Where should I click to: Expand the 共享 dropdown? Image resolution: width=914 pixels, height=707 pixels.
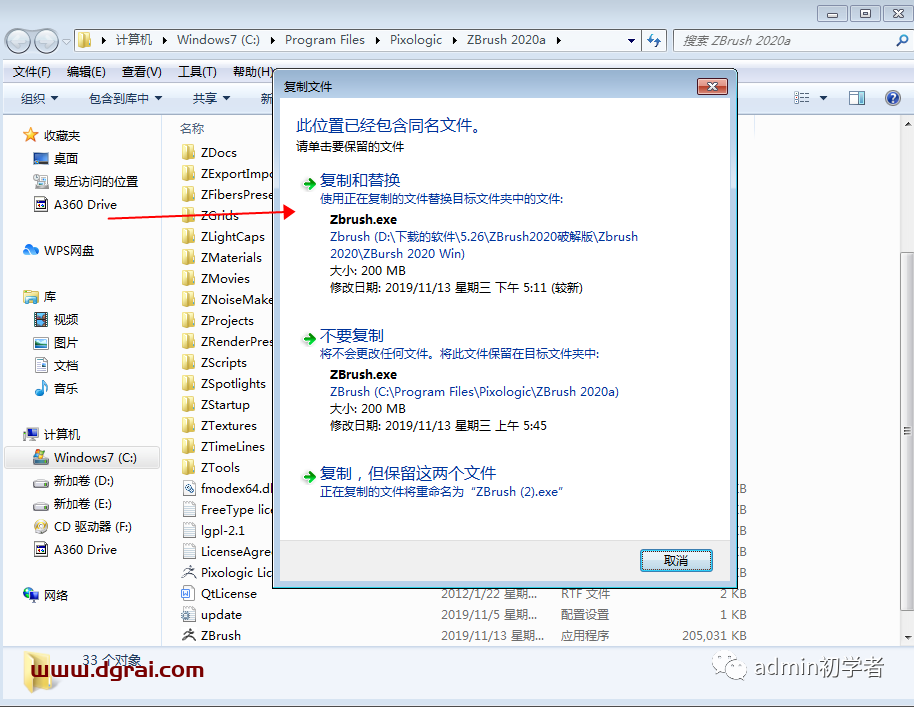211,98
